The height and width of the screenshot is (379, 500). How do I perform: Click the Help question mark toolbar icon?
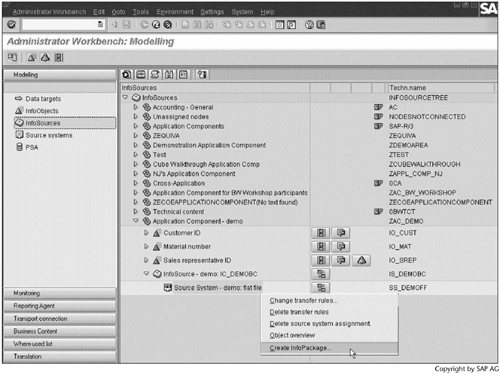[x=309, y=25]
